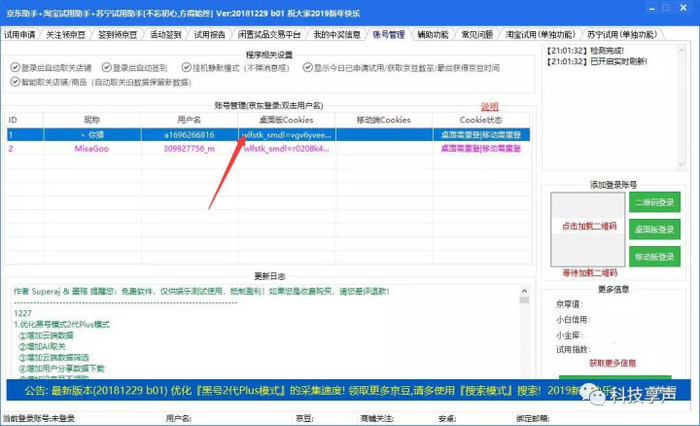Select the 账号管理 tab
700x426 pixels.
coord(389,34)
